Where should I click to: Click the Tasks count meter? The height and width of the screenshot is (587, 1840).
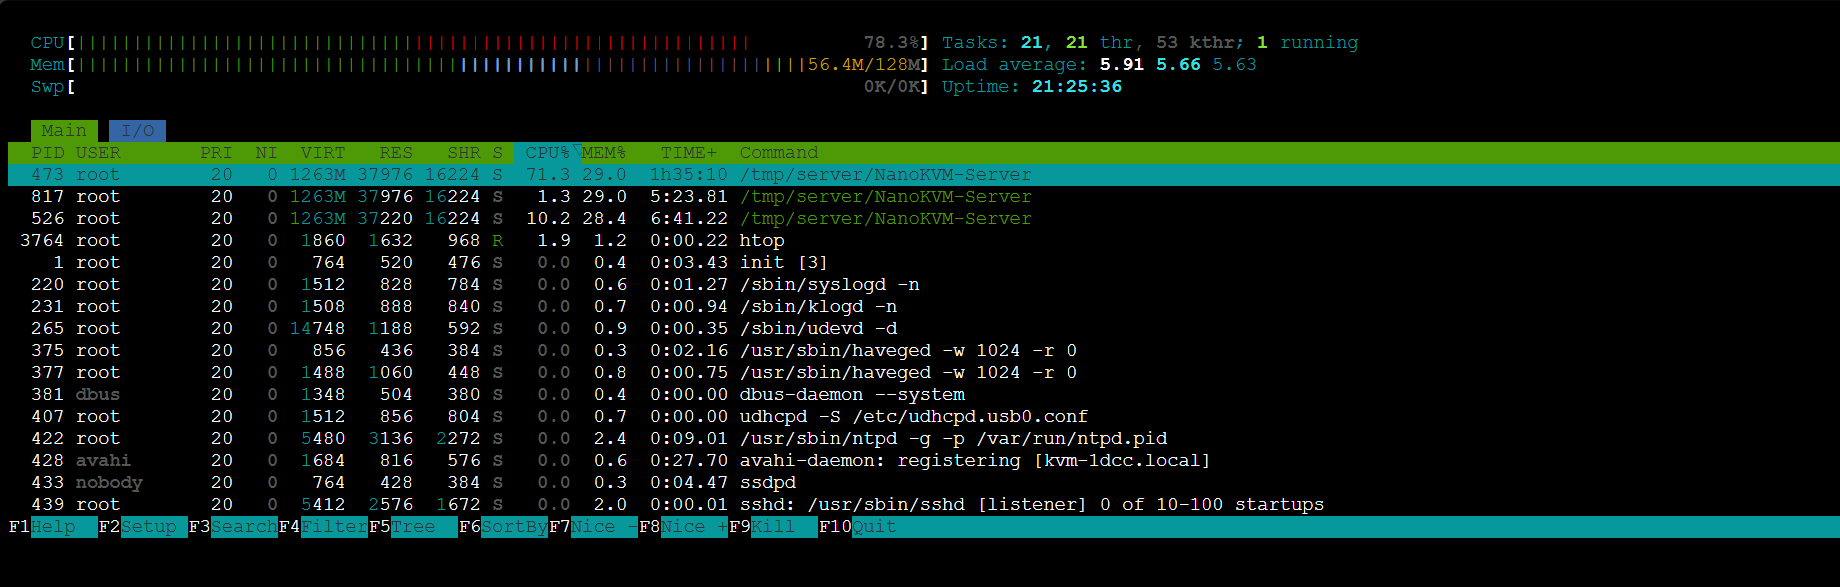[1150, 43]
